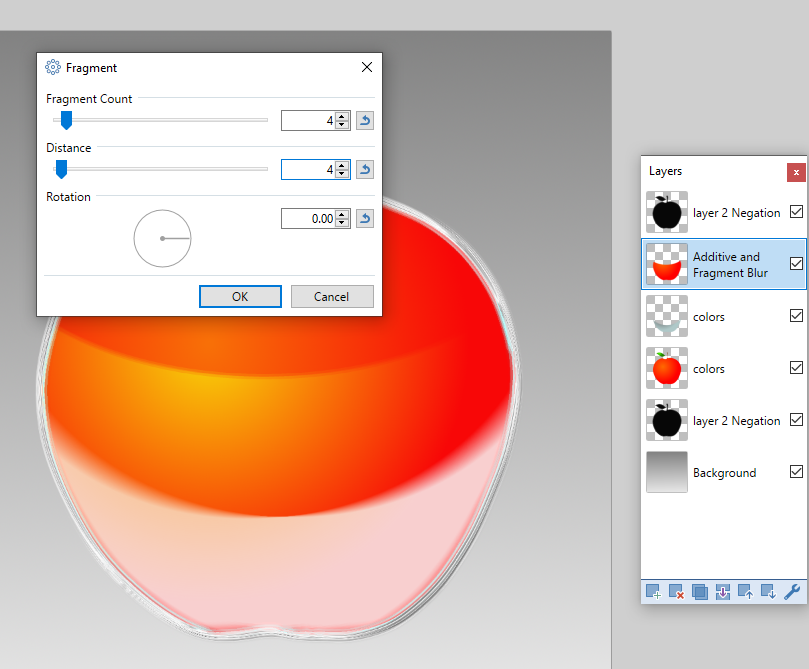Decrease Distance with down arrow
Viewport: 809px width, 669px height.
click(342, 173)
